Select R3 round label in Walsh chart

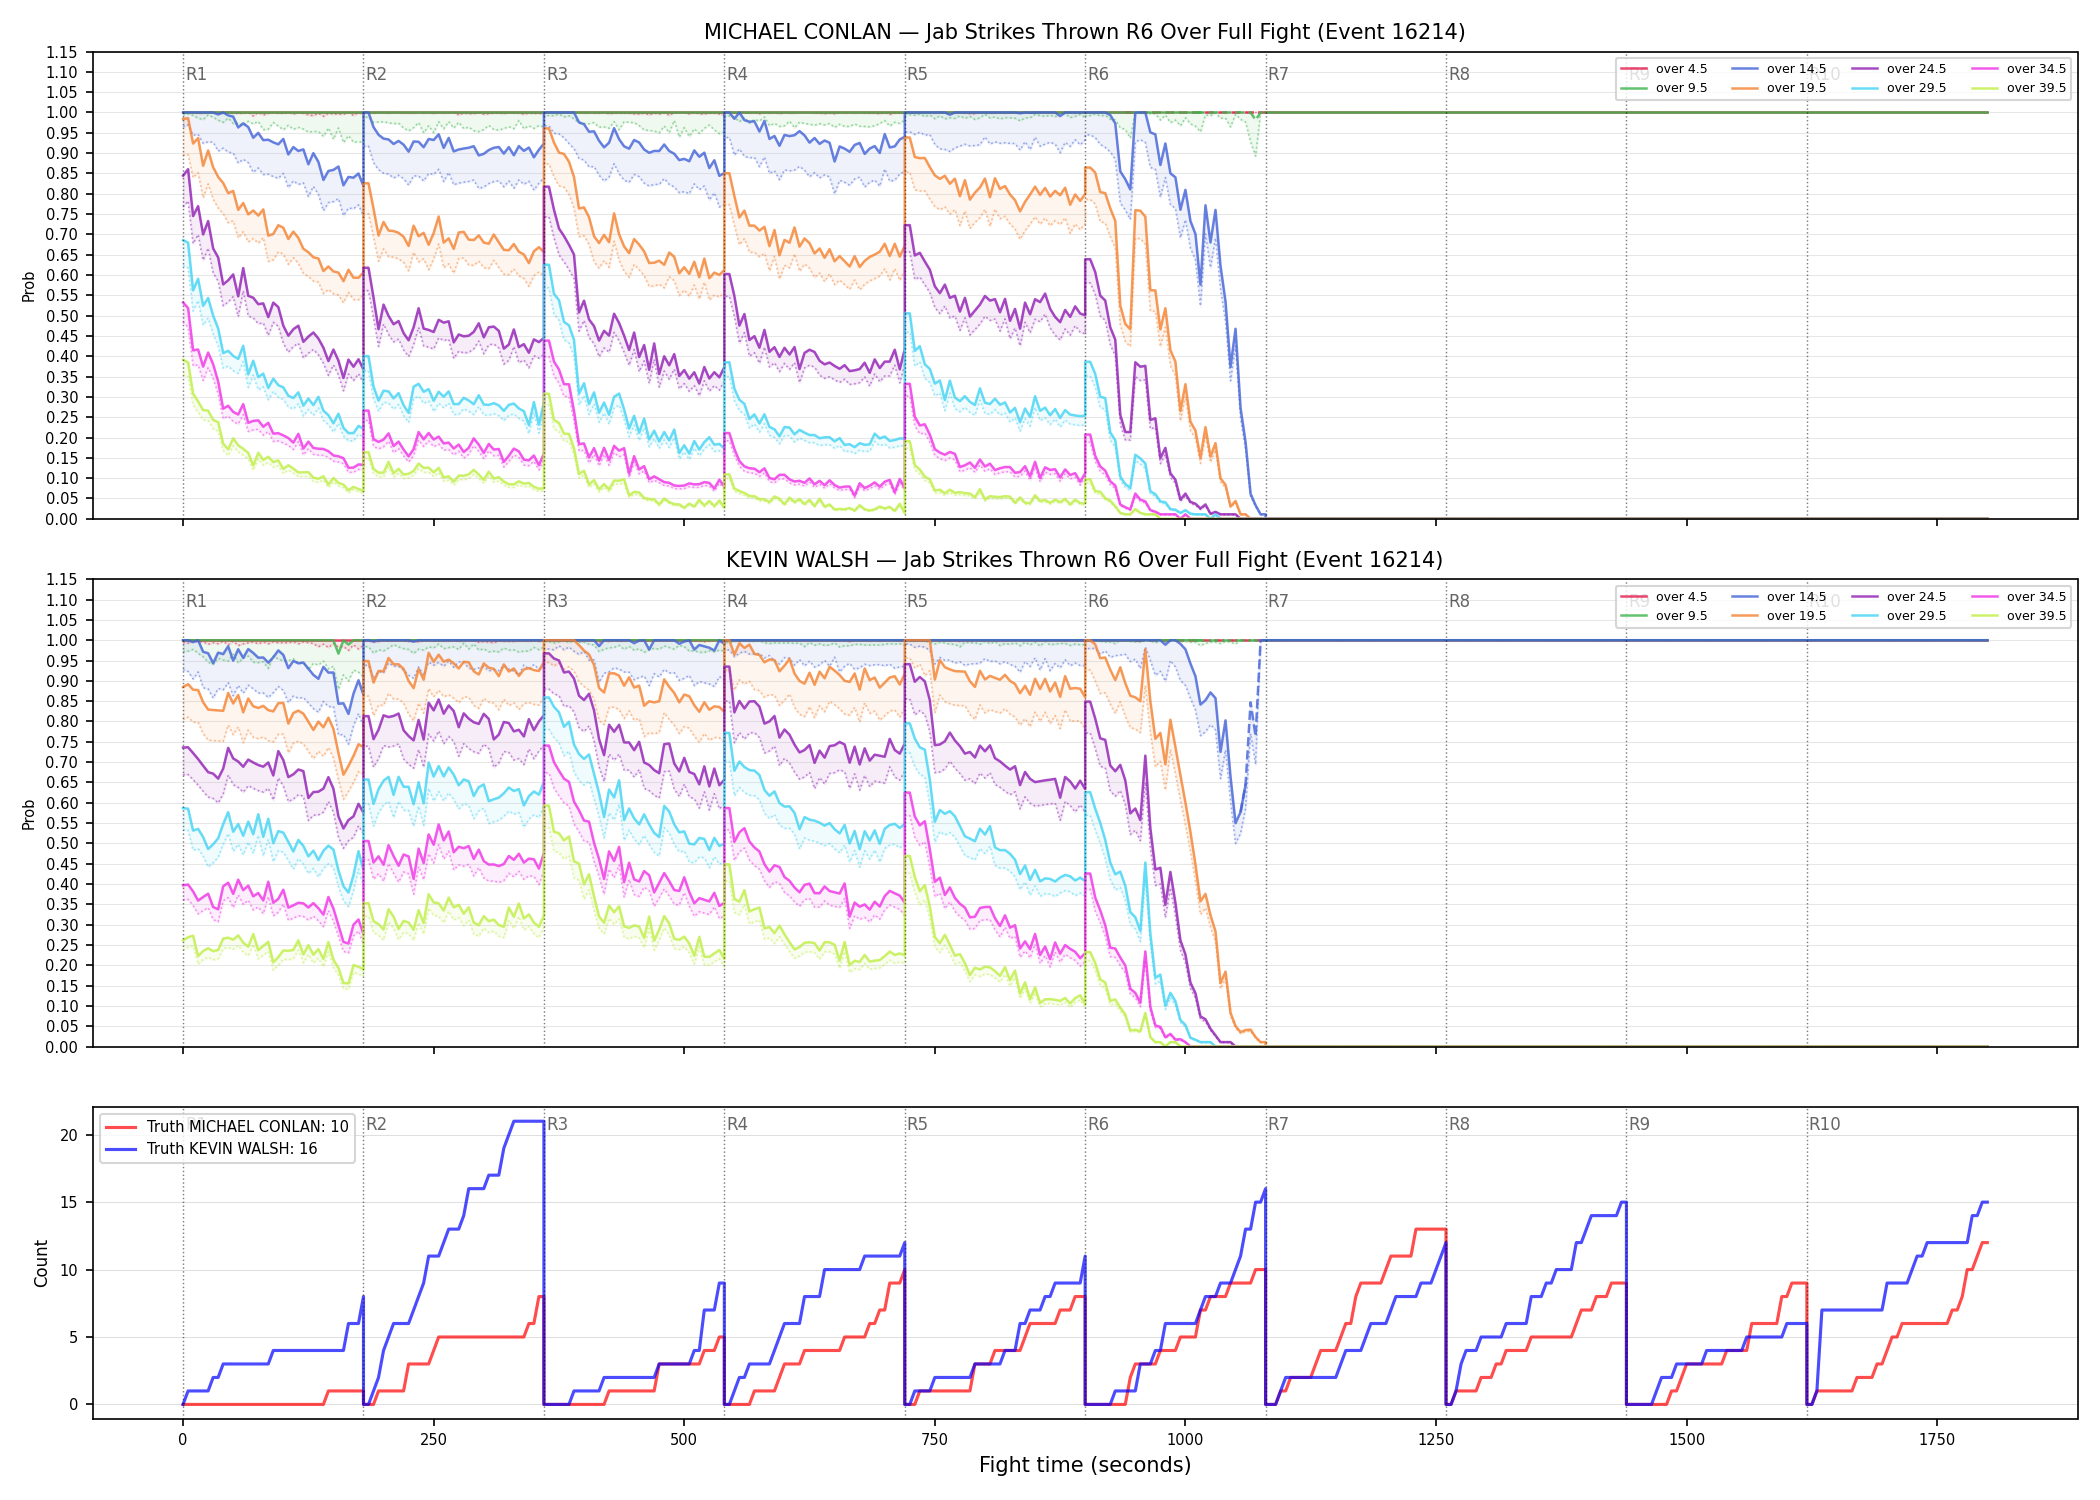coord(557,601)
